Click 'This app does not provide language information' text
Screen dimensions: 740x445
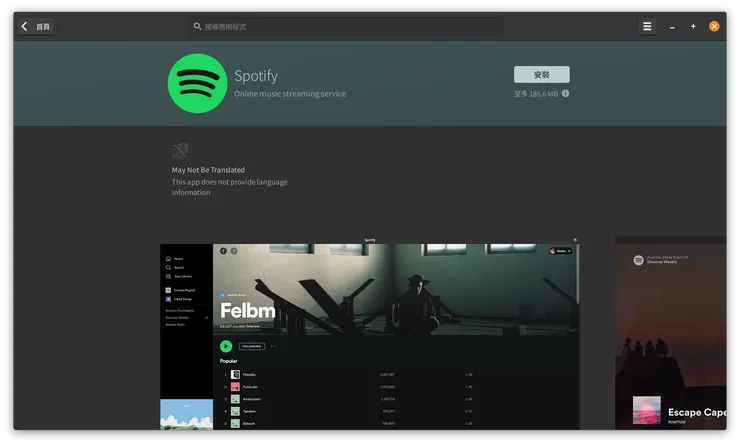229,187
